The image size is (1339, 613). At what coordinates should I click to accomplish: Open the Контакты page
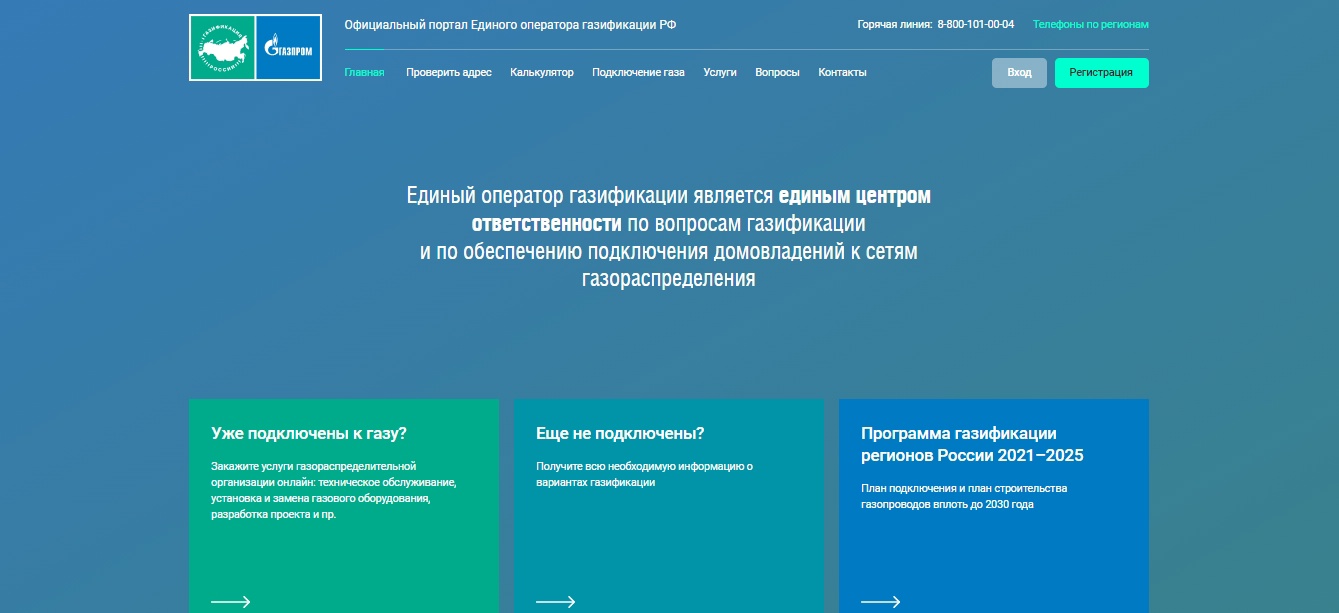point(842,72)
